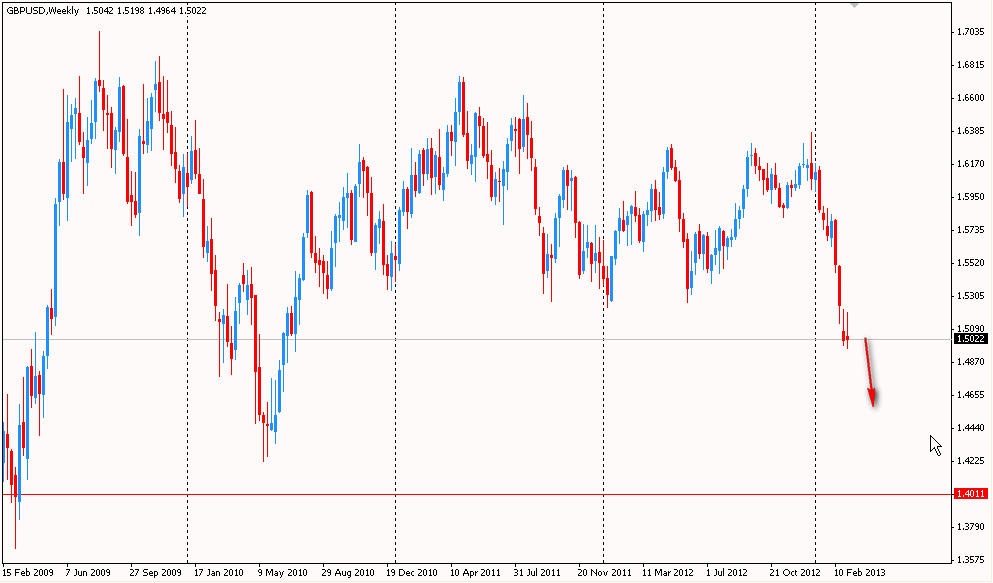The width and height of the screenshot is (993, 583).
Task: Click the current price 1.5022 label
Action: tap(970, 339)
